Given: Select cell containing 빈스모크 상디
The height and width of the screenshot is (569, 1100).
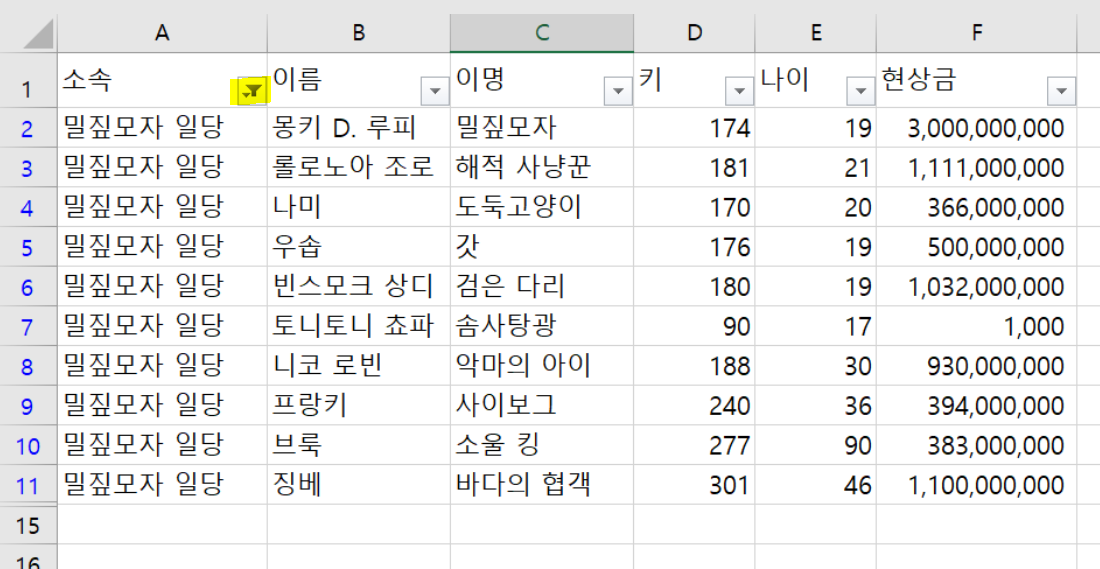Looking at the screenshot, I should coord(358,287).
